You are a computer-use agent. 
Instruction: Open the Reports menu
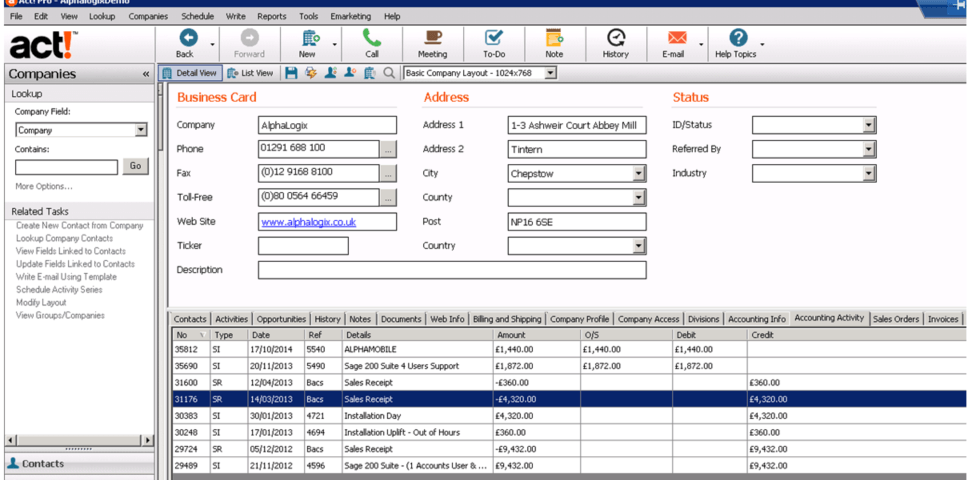coord(272,16)
